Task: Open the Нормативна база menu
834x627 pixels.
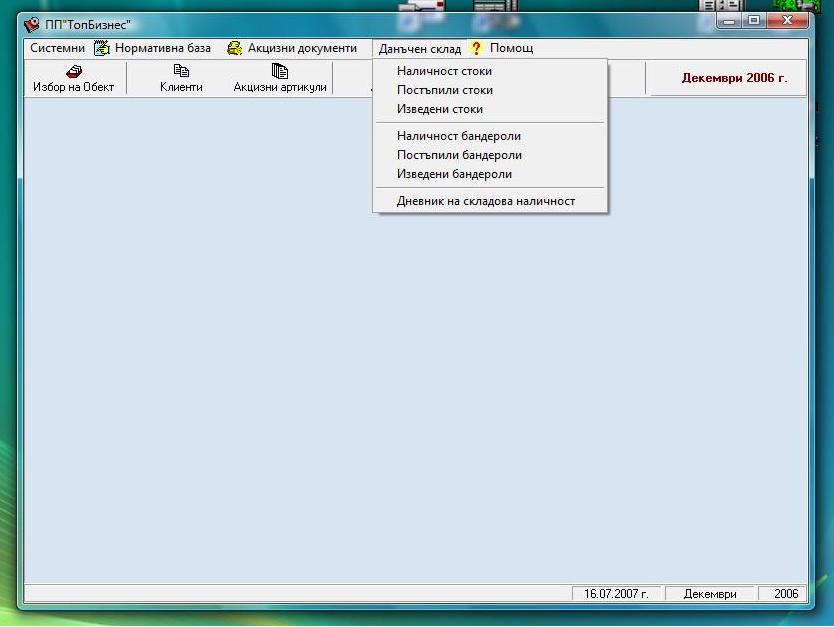Action: pyautogui.click(x=163, y=48)
